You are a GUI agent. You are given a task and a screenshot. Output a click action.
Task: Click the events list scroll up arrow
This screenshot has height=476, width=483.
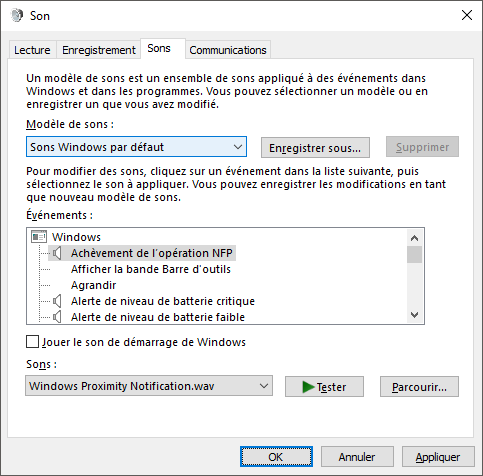[x=414, y=238]
